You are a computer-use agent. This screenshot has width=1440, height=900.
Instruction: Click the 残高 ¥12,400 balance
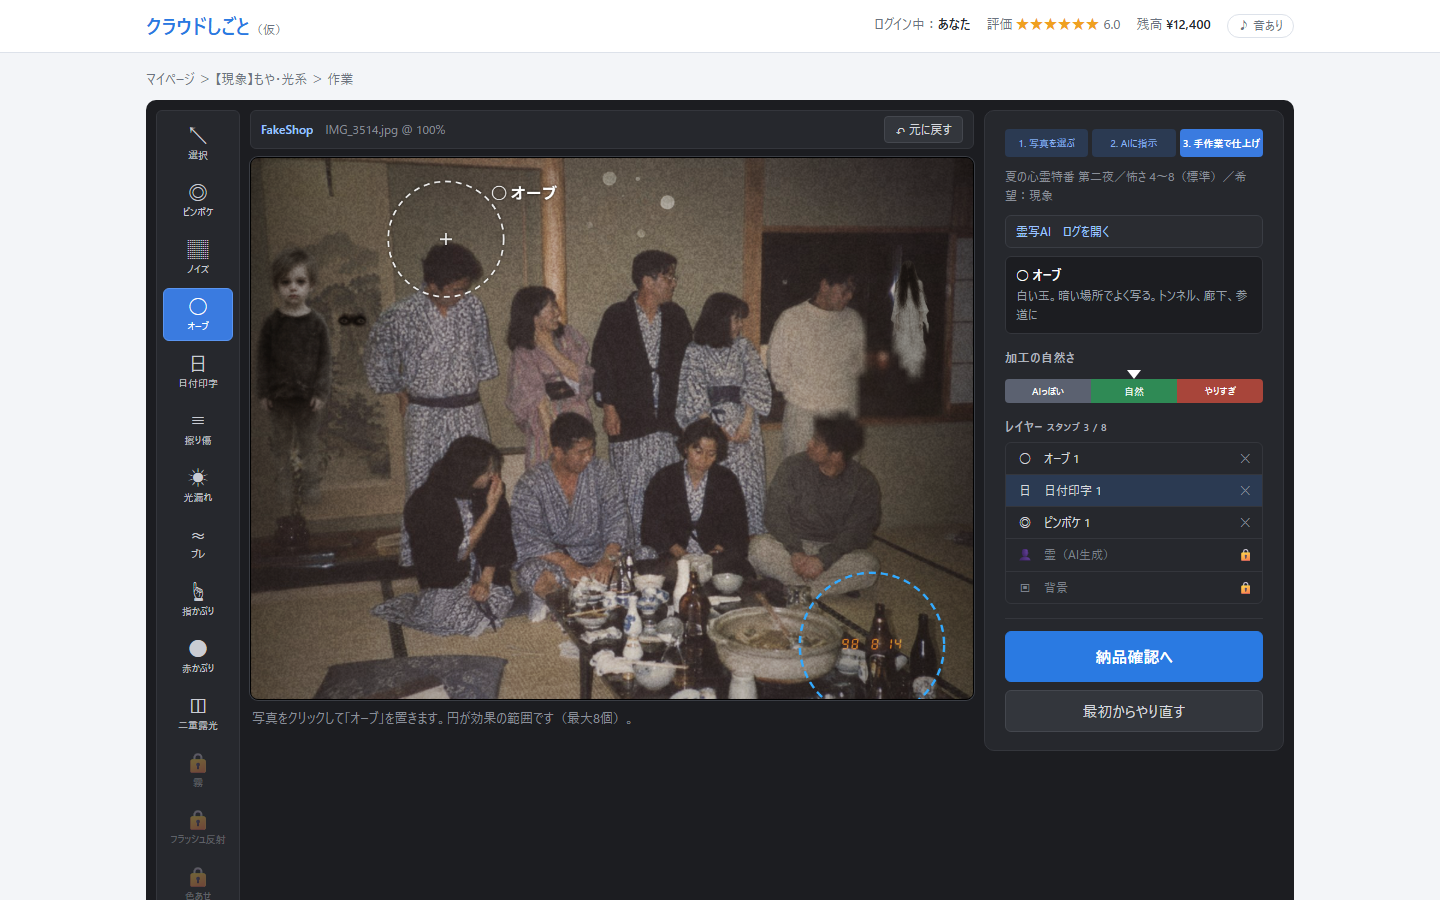1173,25
